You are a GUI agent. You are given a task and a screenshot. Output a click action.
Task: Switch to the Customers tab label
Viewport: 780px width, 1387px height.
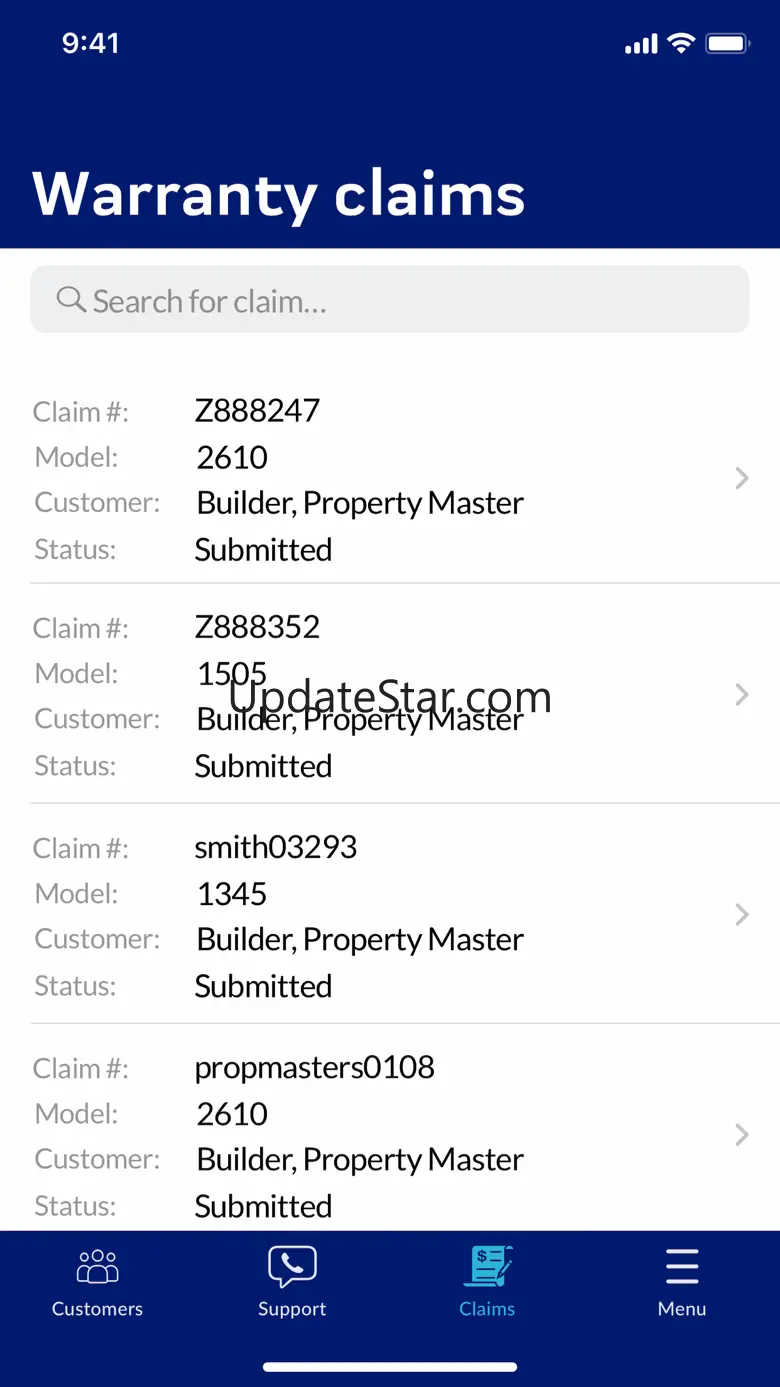[x=97, y=1309]
